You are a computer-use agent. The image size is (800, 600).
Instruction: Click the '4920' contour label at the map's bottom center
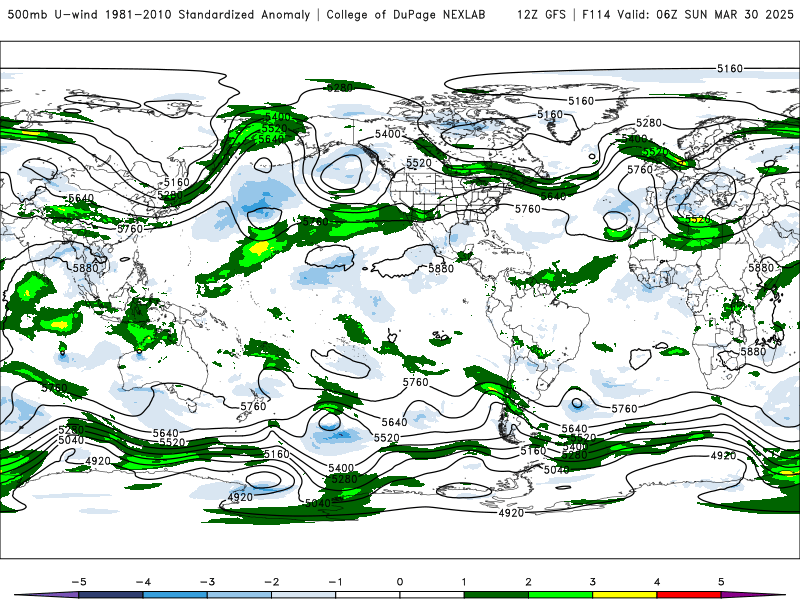(511, 513)
